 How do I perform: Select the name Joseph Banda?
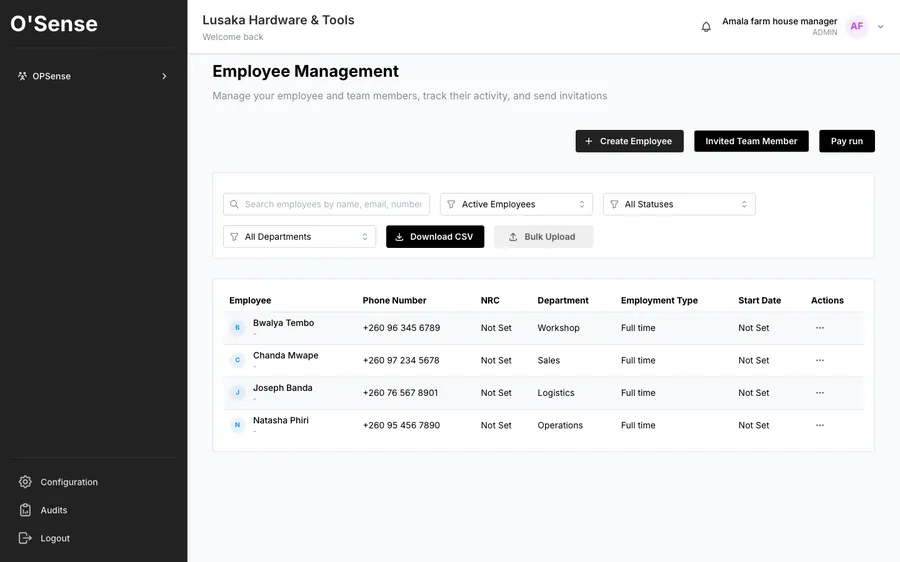tap(282, 387)
